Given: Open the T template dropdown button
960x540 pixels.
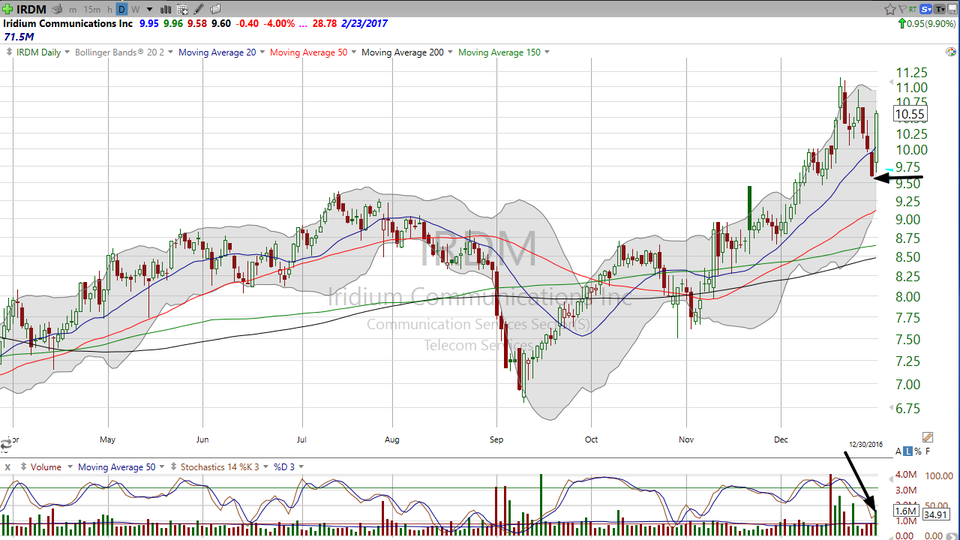Looking at the screenshot, I should tap(939, 9).
